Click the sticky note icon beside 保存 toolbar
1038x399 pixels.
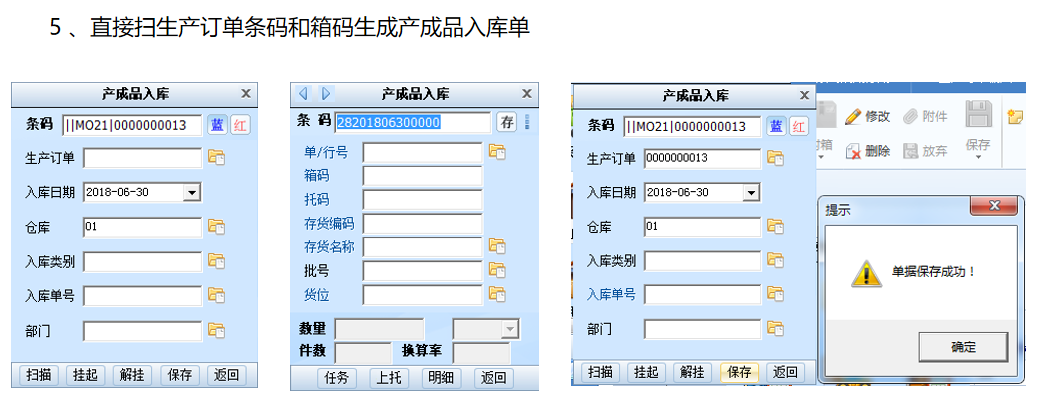(1015, 117)
